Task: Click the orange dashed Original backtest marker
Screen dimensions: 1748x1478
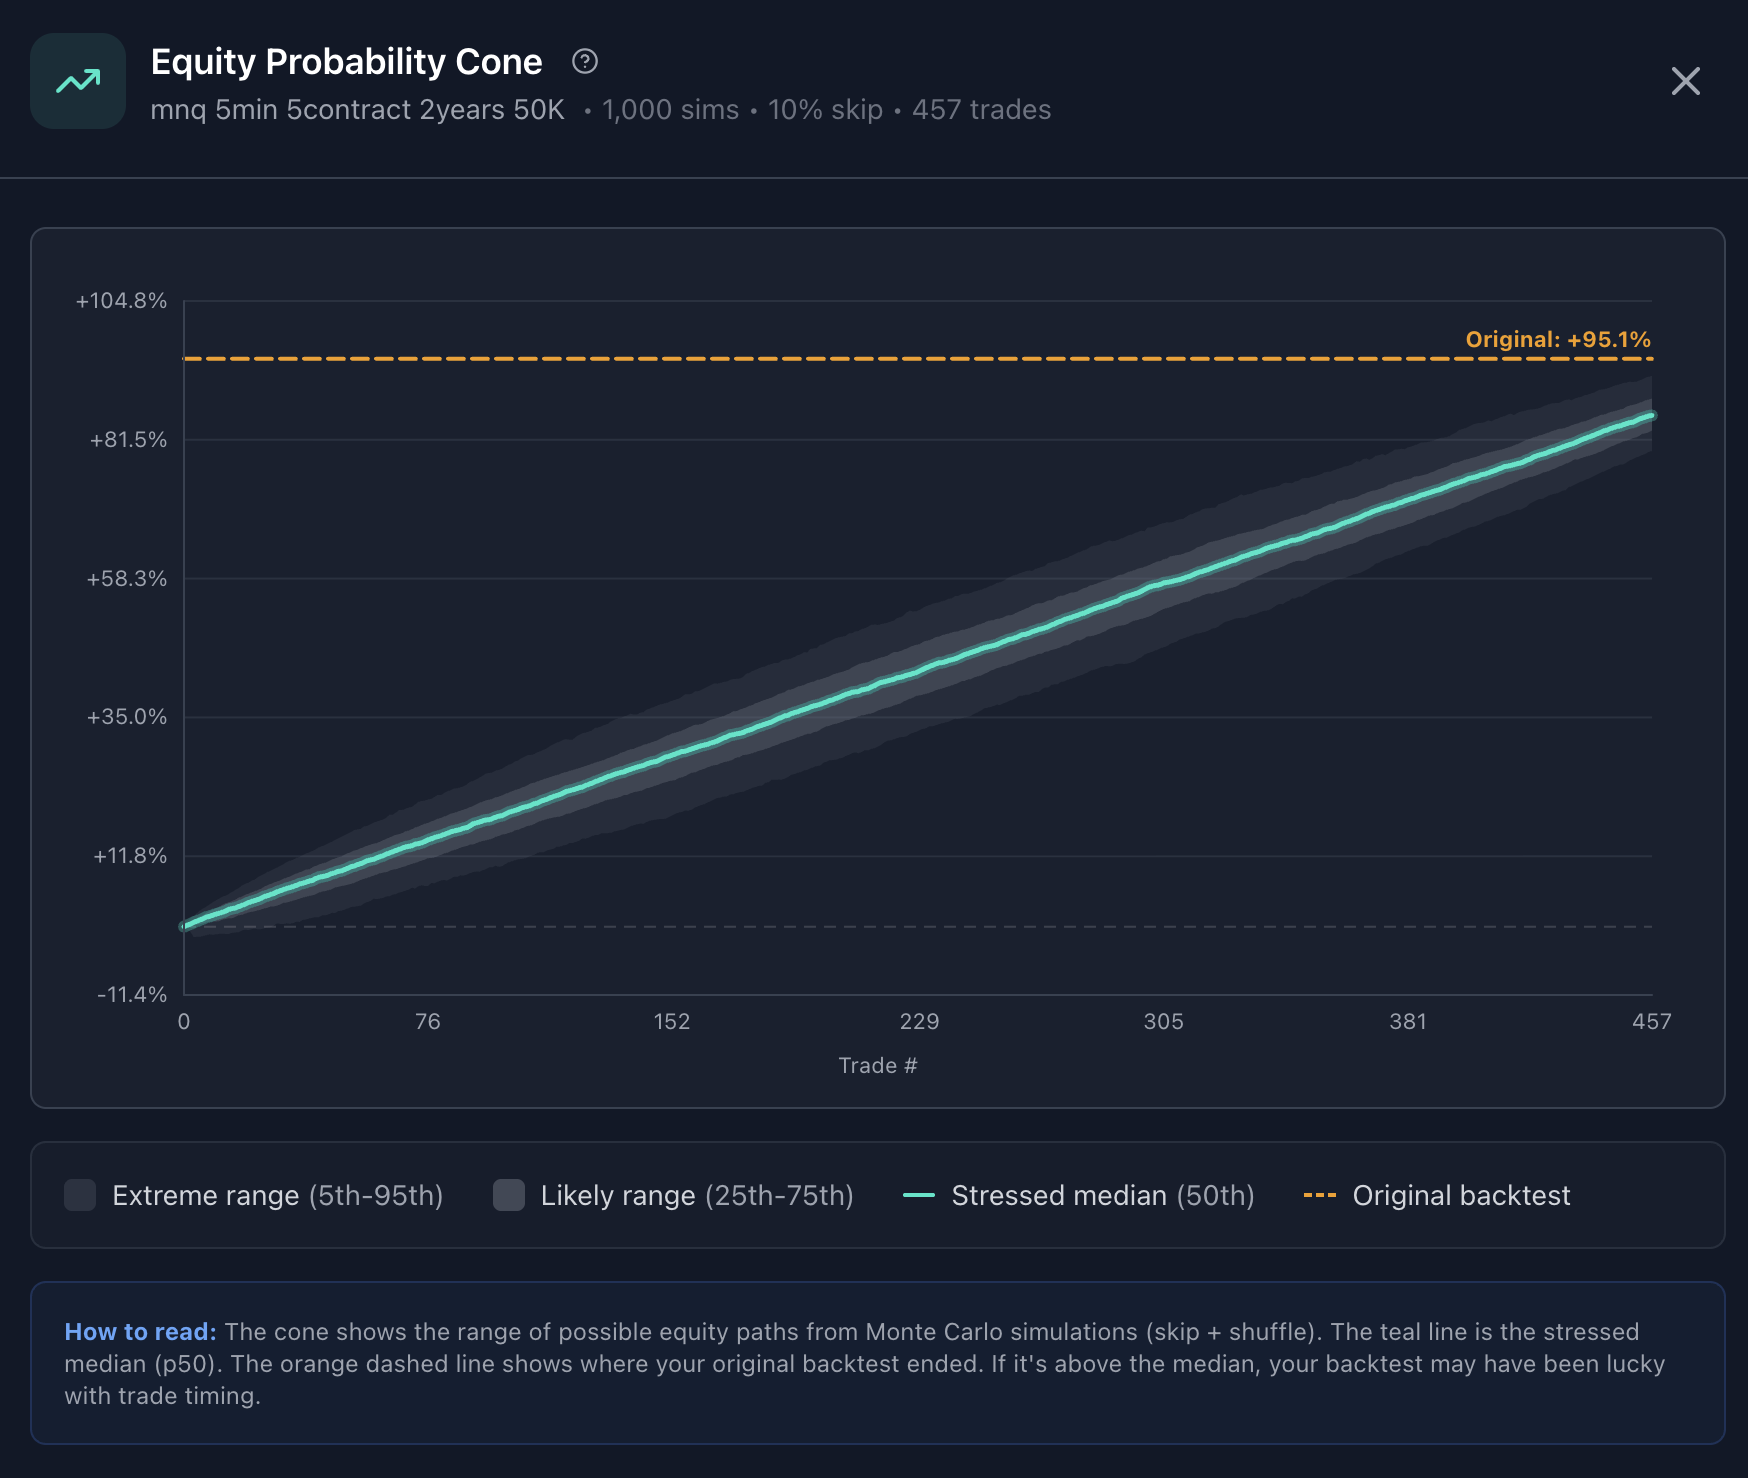Action: point(1319,1195)
